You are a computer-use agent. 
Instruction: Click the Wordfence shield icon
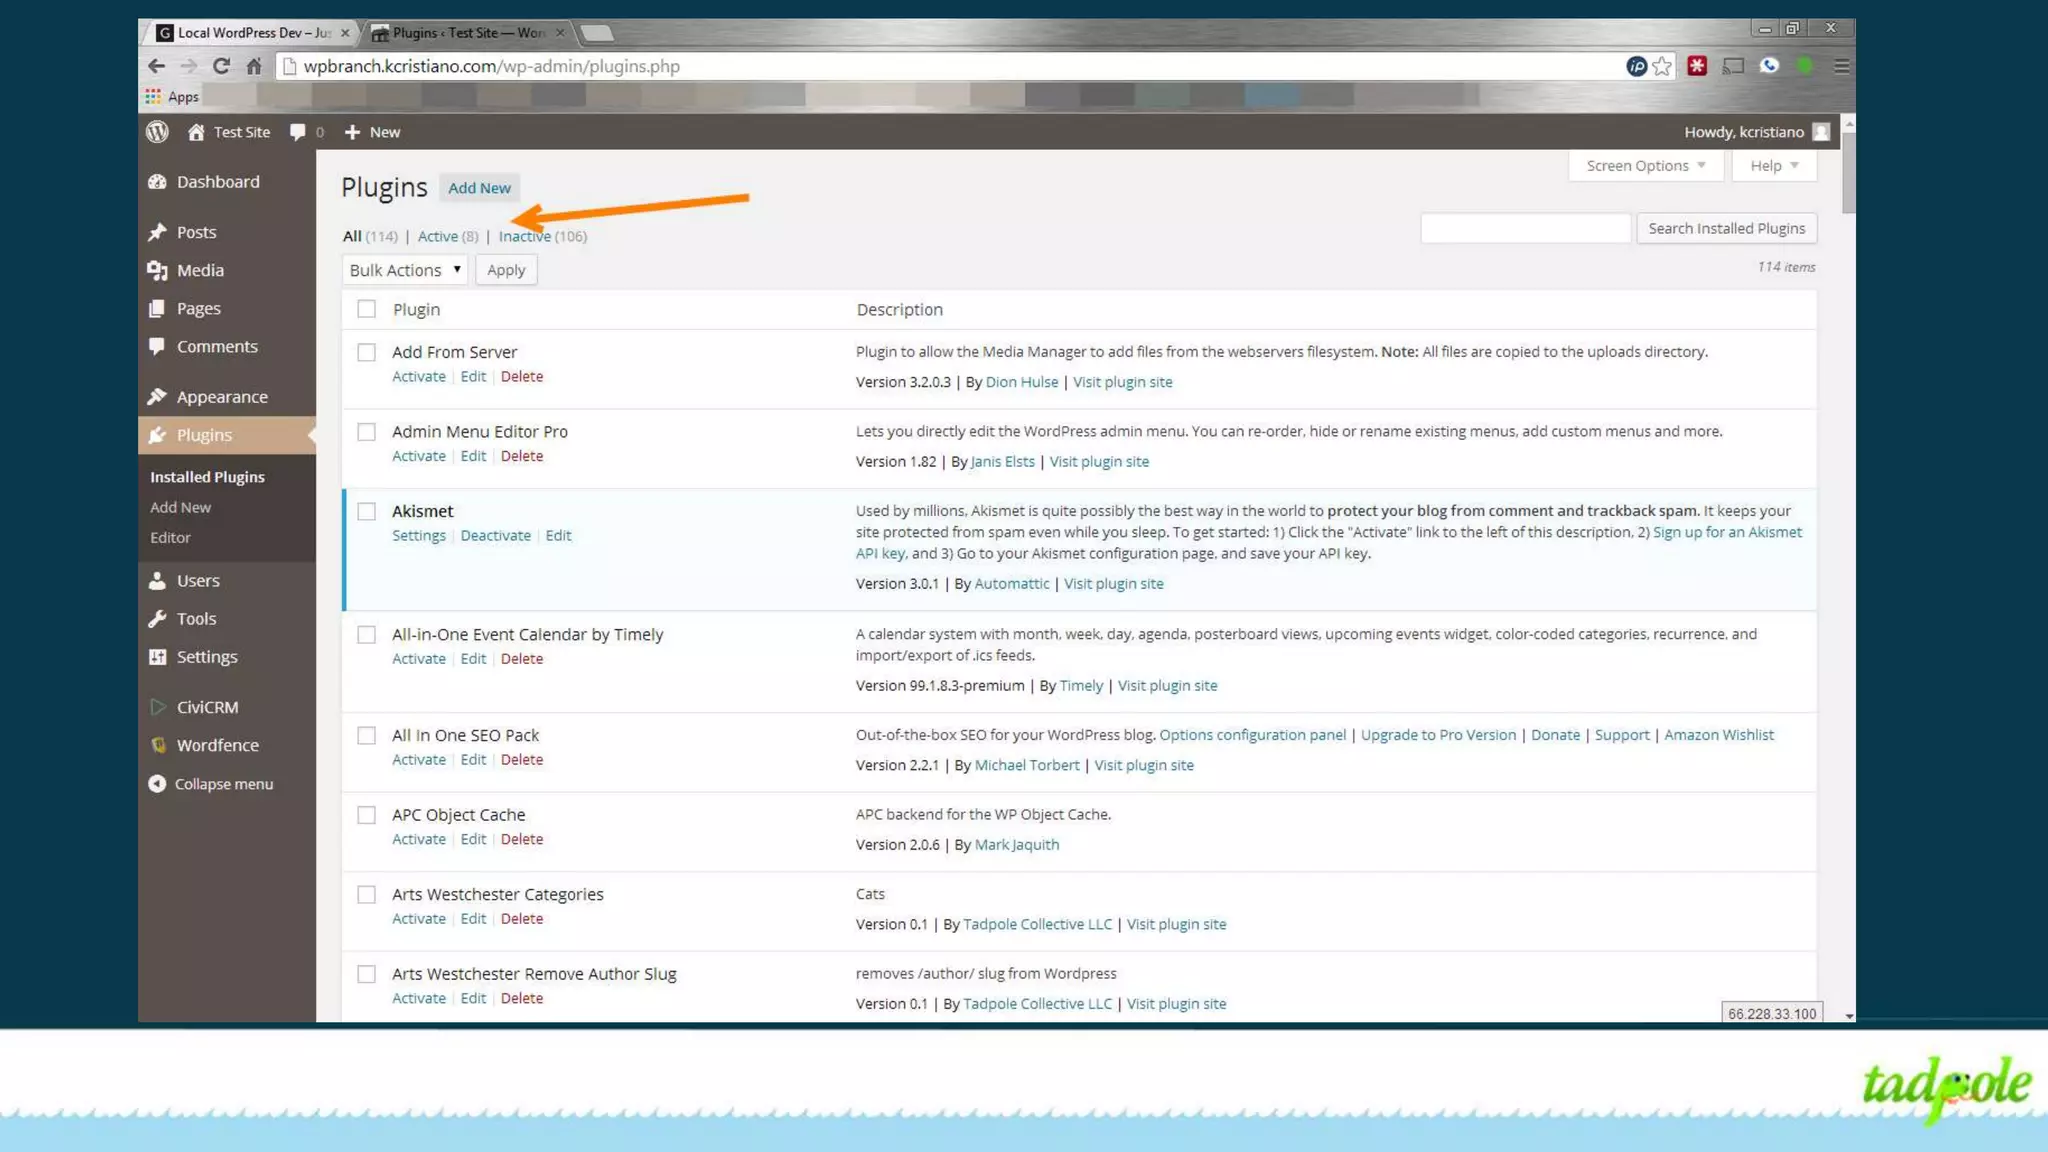tap(158, 745)
